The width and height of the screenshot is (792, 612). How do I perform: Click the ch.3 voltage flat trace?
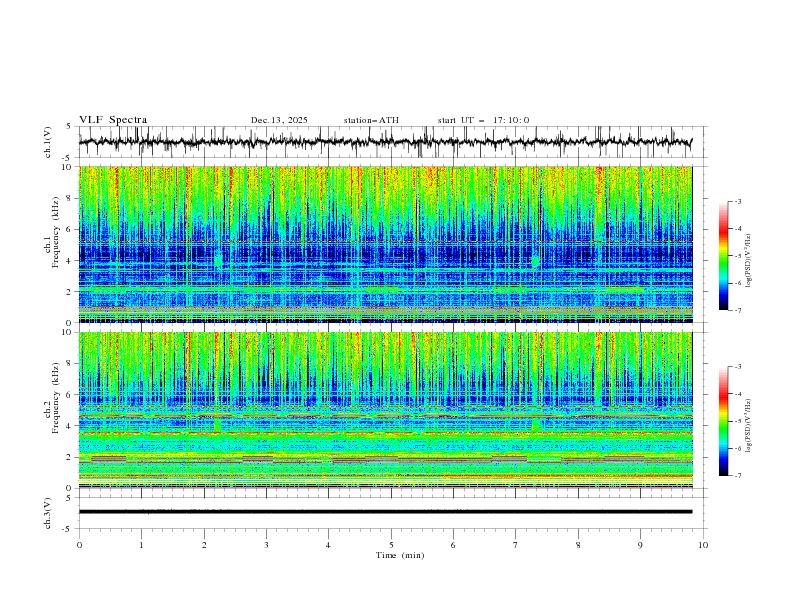coord(385,512)
